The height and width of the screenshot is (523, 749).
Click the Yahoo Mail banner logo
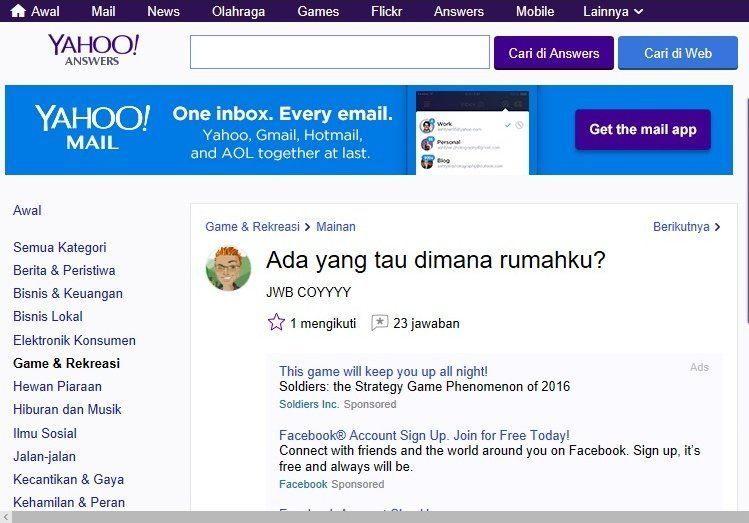point(92,128)
